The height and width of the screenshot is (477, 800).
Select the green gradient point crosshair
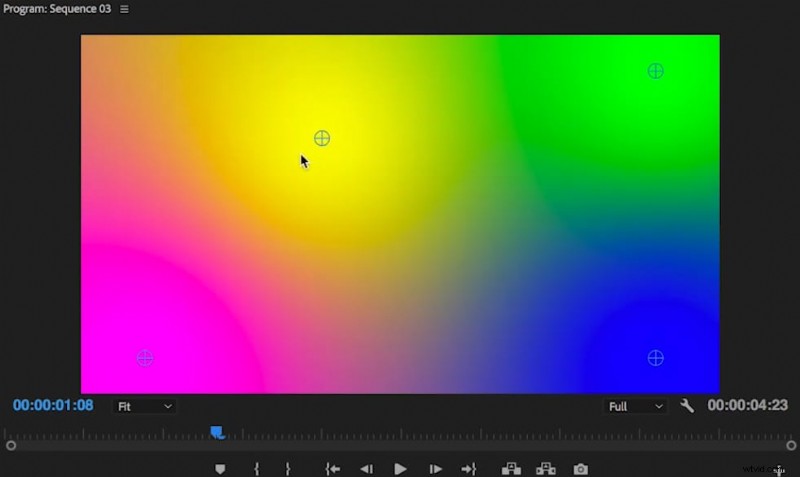(656, 71)
